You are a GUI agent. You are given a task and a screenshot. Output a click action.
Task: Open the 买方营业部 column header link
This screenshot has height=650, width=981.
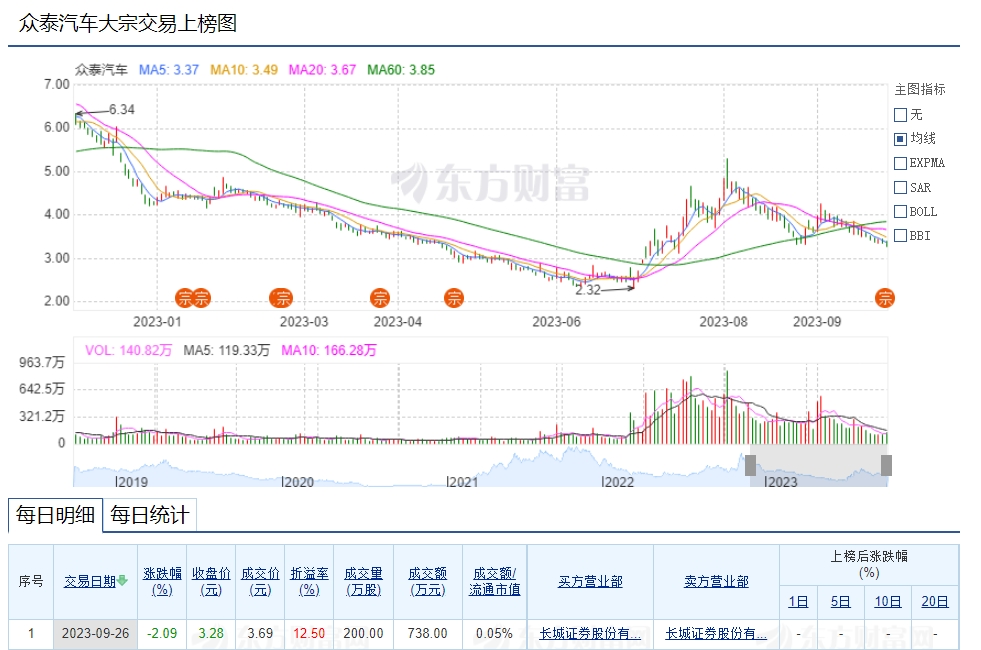(x=590, y=581)
